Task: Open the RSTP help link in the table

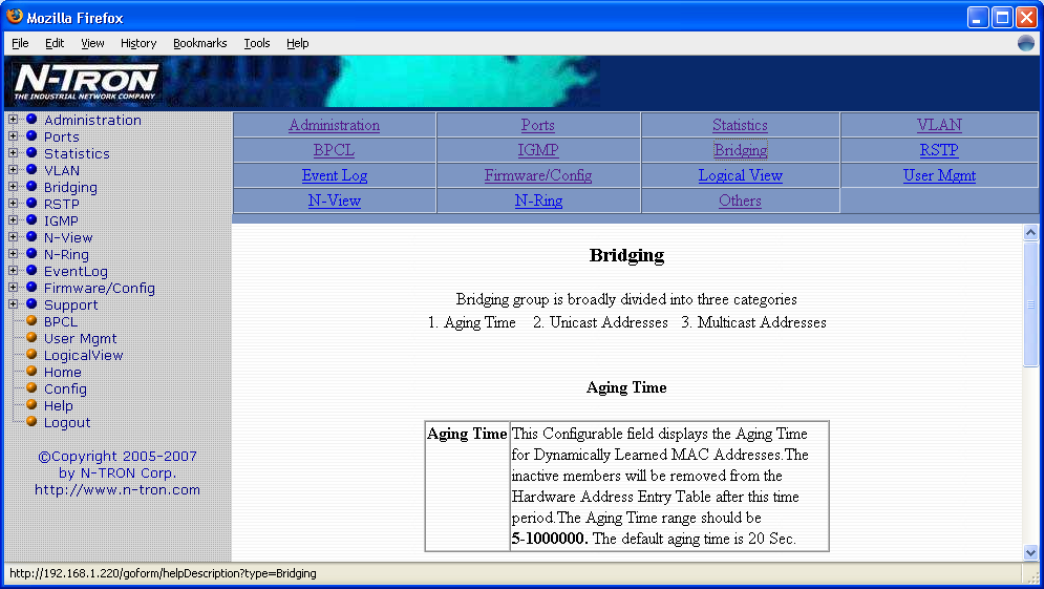Action: [x=938, y=150]
